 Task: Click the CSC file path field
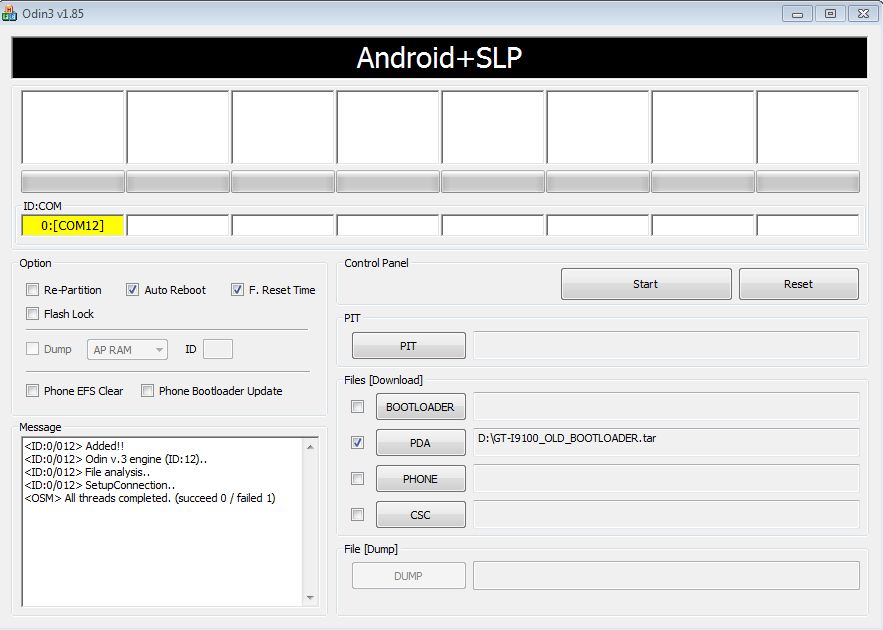click(666, 514)
